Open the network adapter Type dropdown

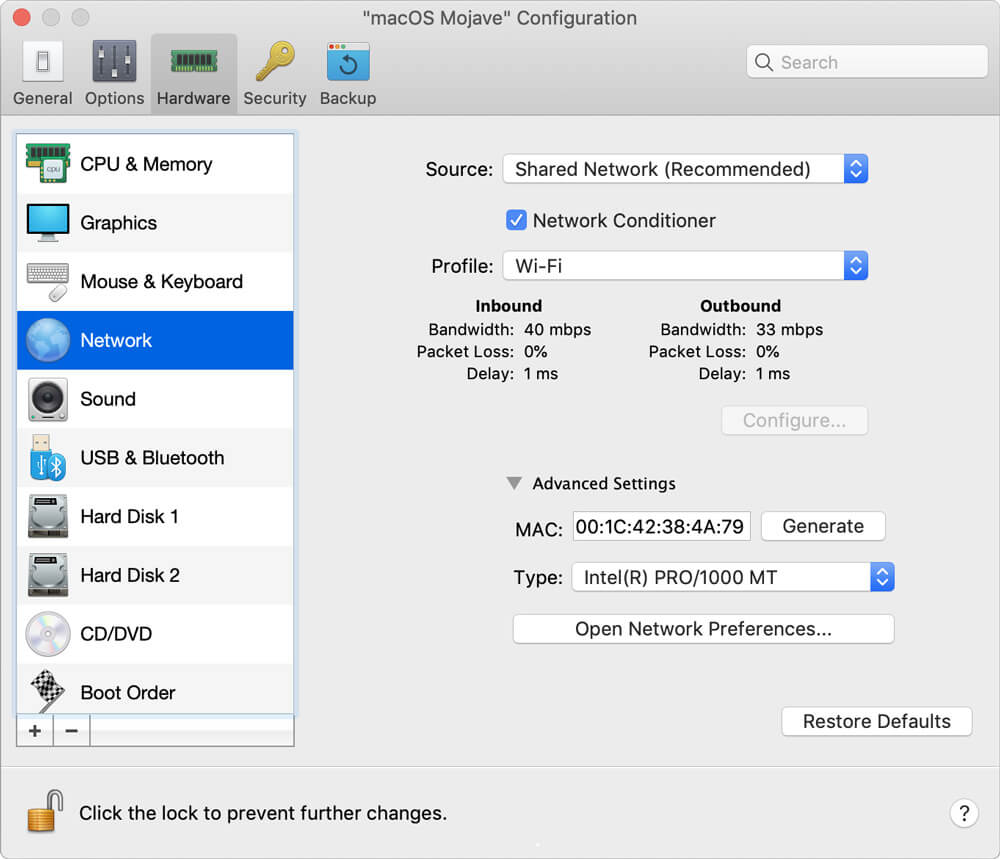click(x=880, y=576)
